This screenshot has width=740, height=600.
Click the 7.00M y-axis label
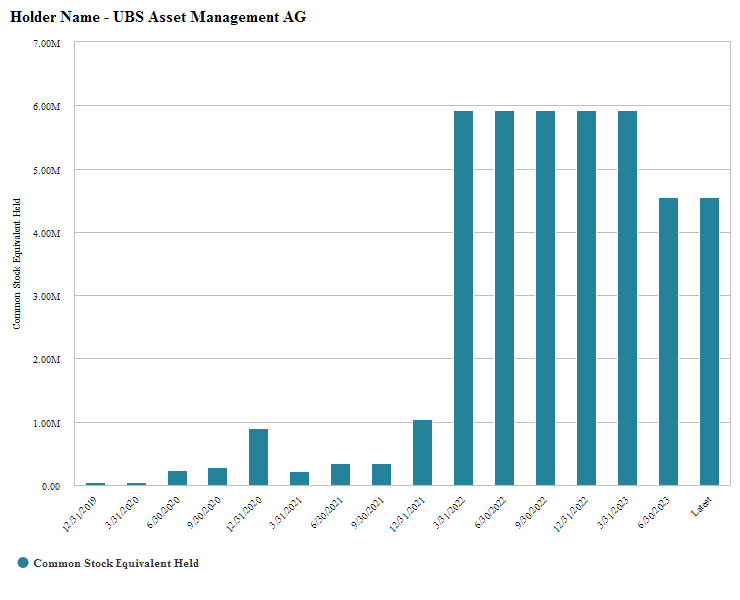46,44
